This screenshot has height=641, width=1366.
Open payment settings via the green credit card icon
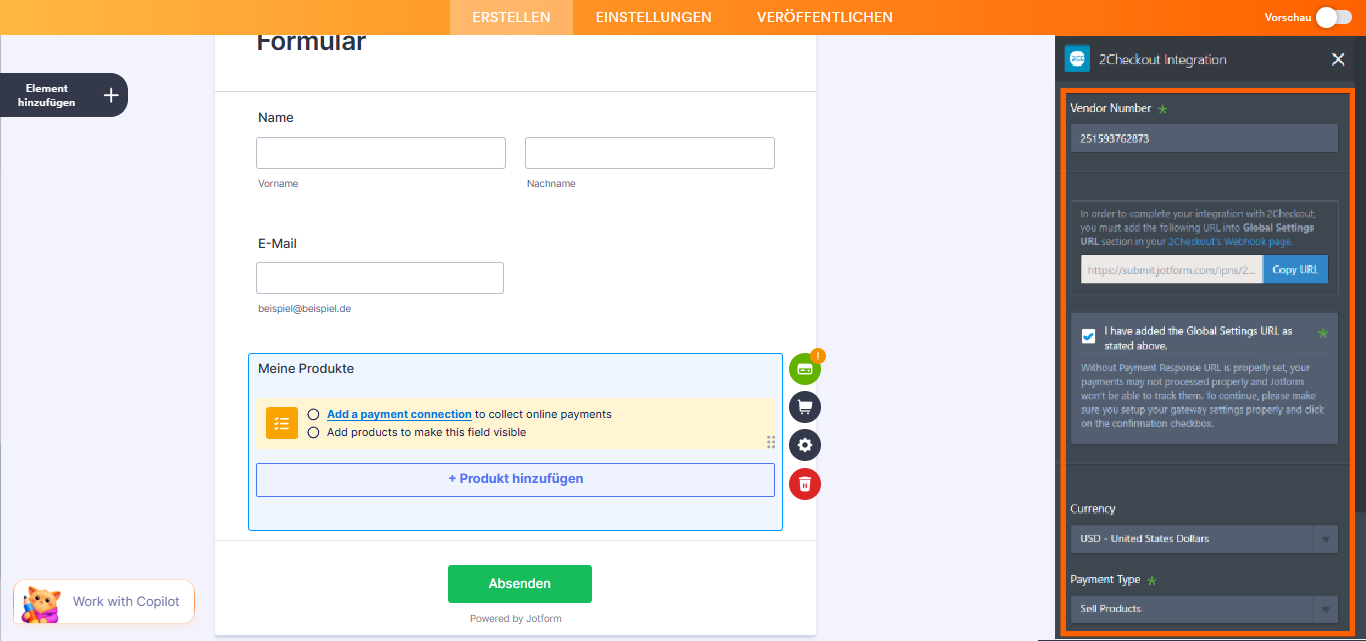click(805, 368)
